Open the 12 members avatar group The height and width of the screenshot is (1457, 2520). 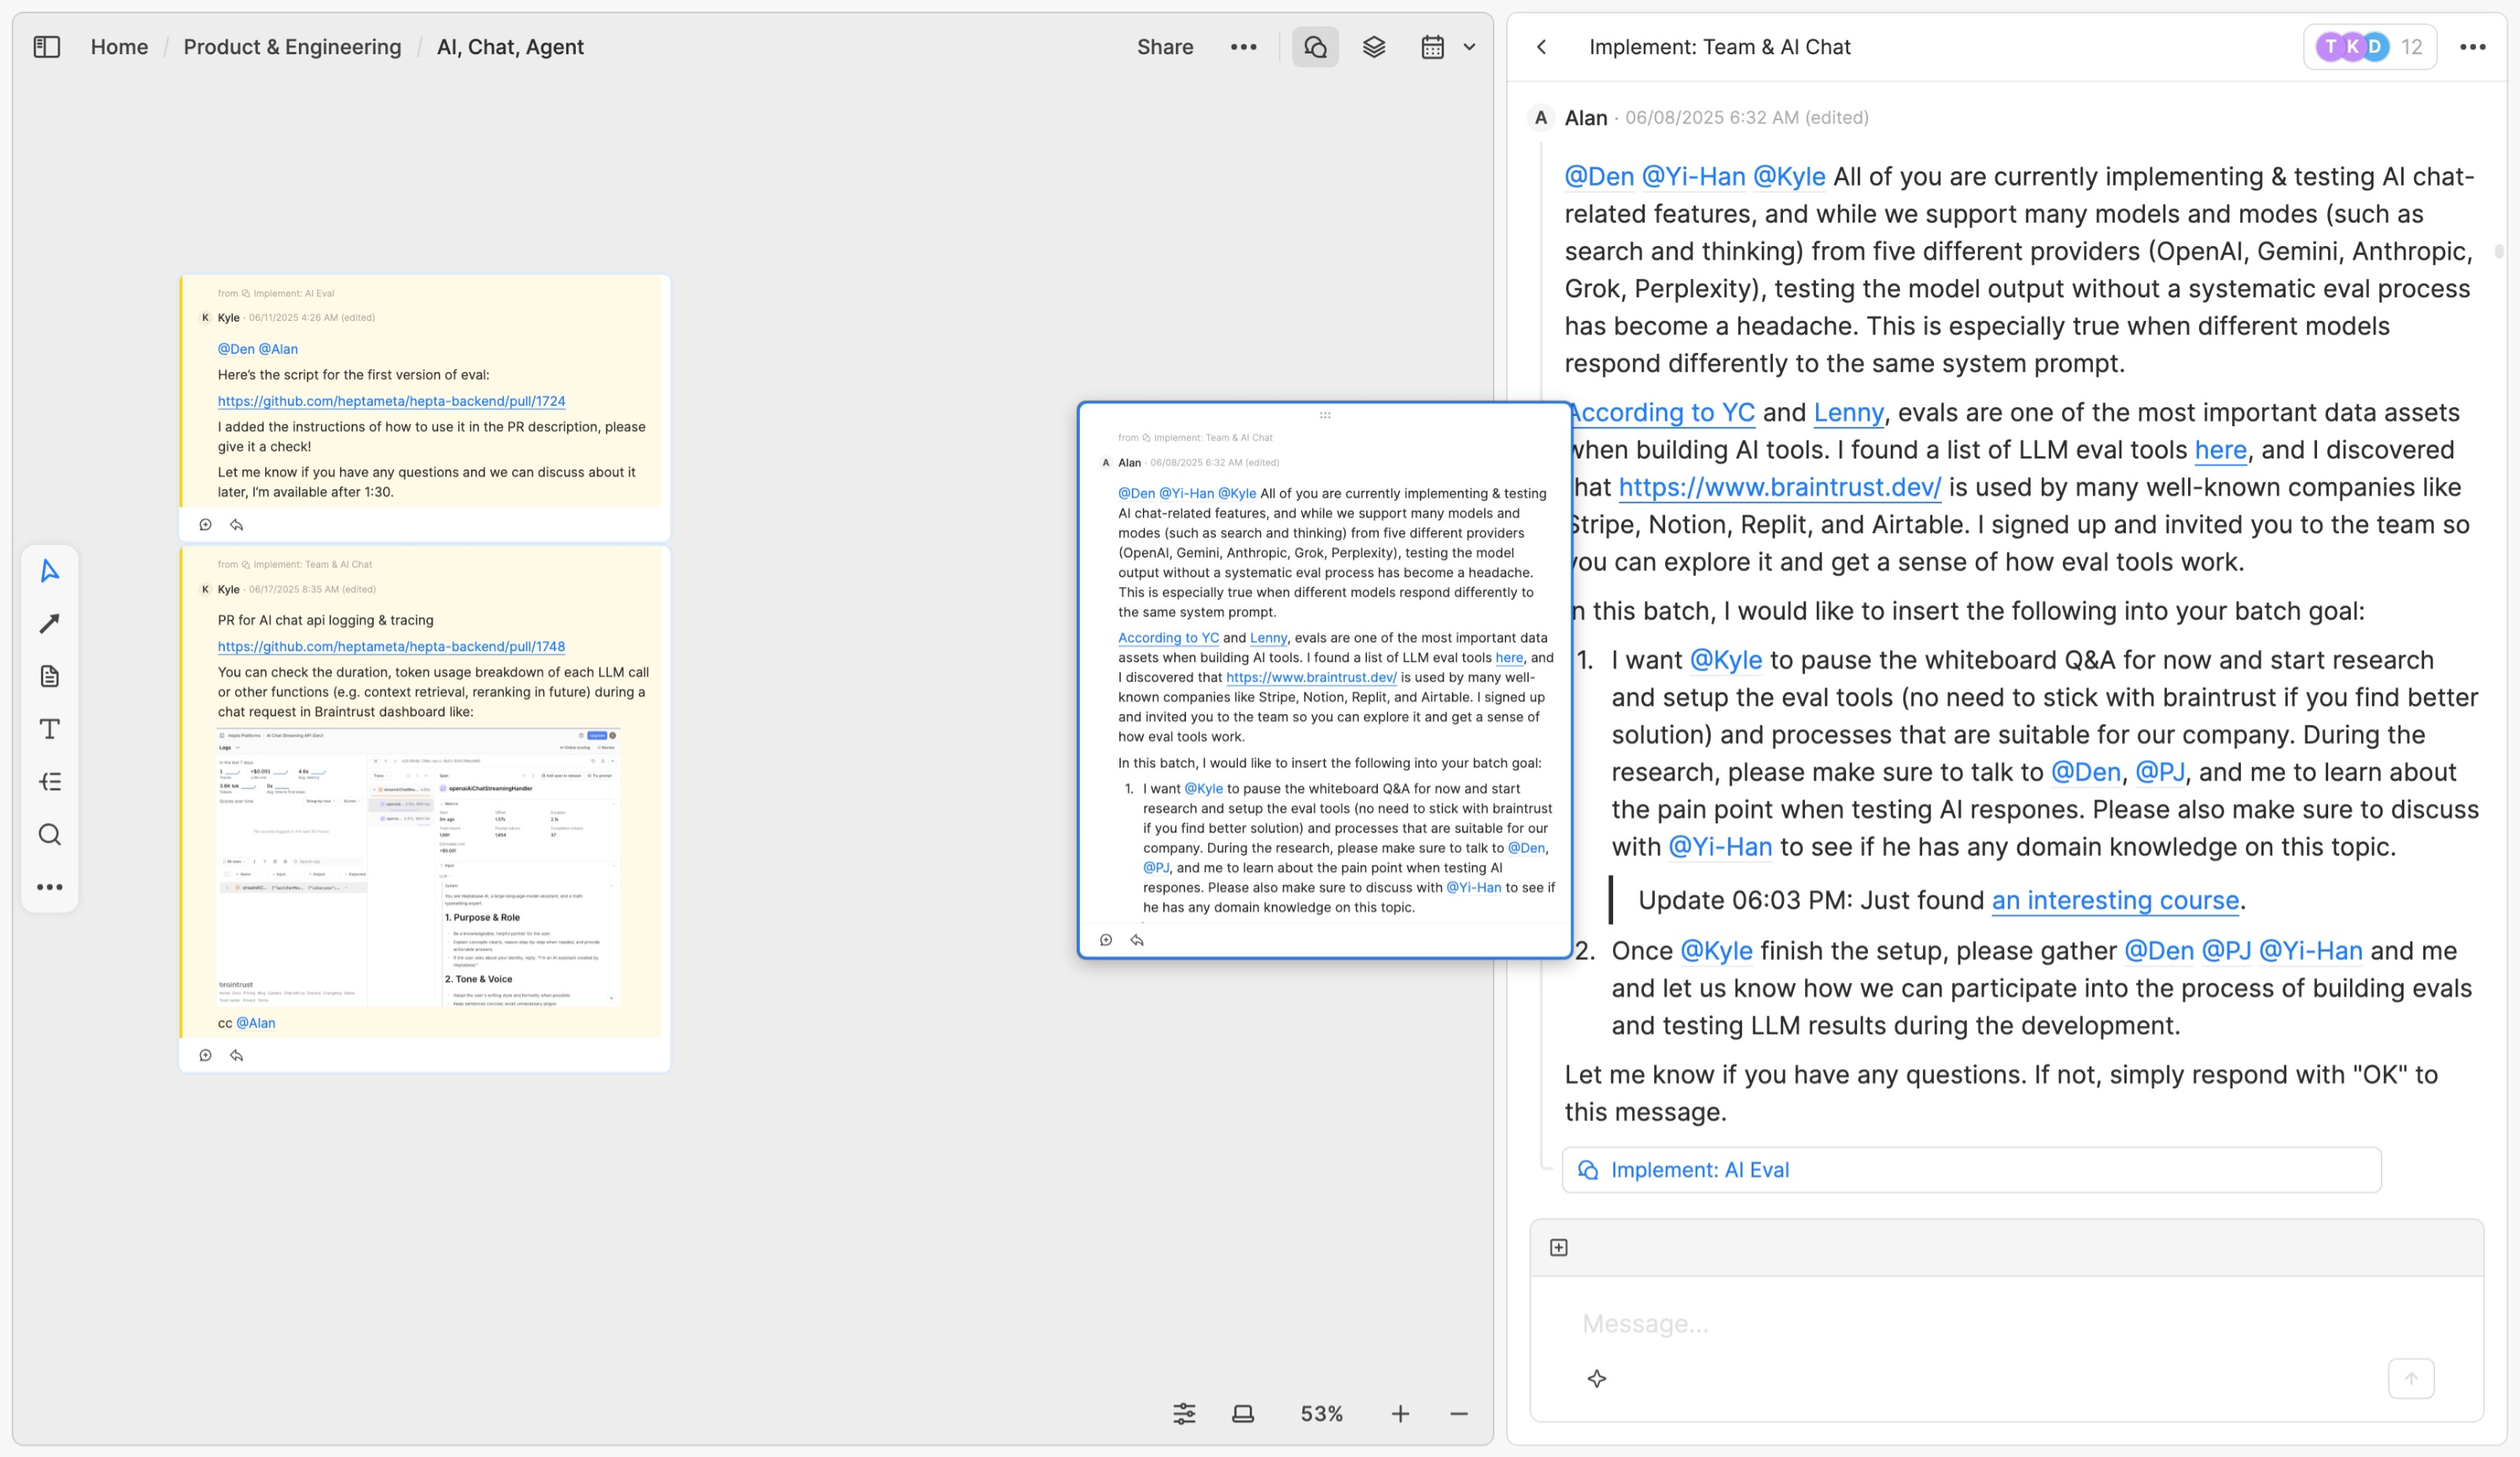[2369, 47]
